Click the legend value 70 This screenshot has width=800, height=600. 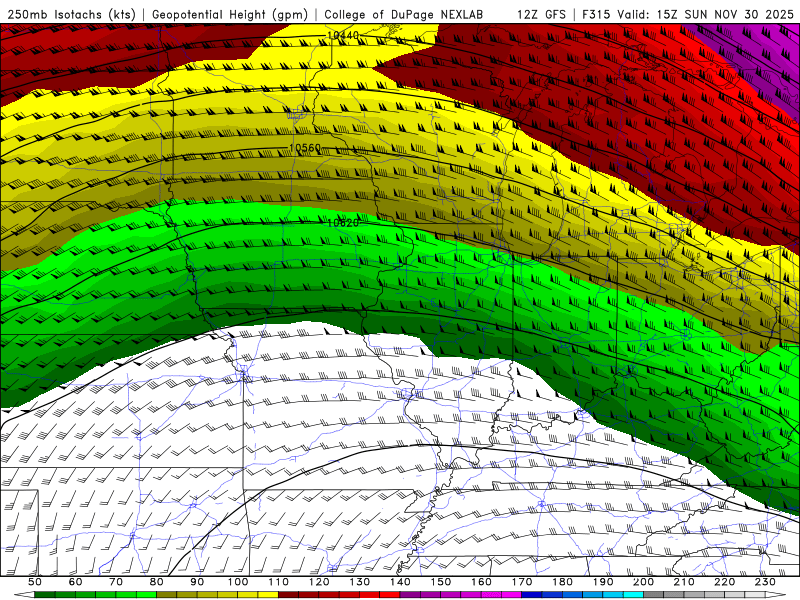pos(116,582)
